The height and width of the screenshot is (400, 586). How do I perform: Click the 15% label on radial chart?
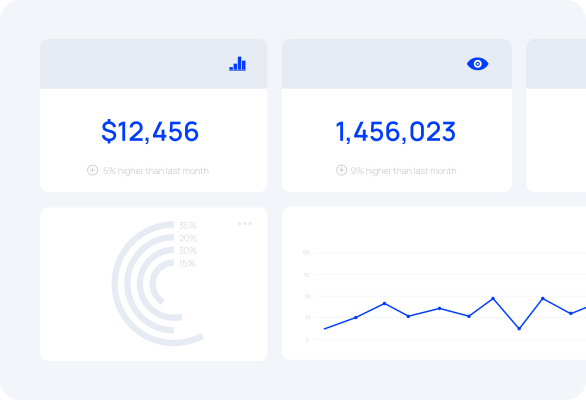coord(187,264)
